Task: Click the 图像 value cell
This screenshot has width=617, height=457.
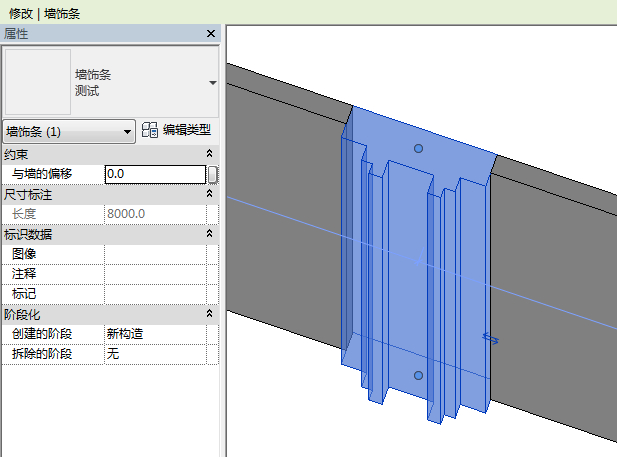Action: tap(155, 254)
